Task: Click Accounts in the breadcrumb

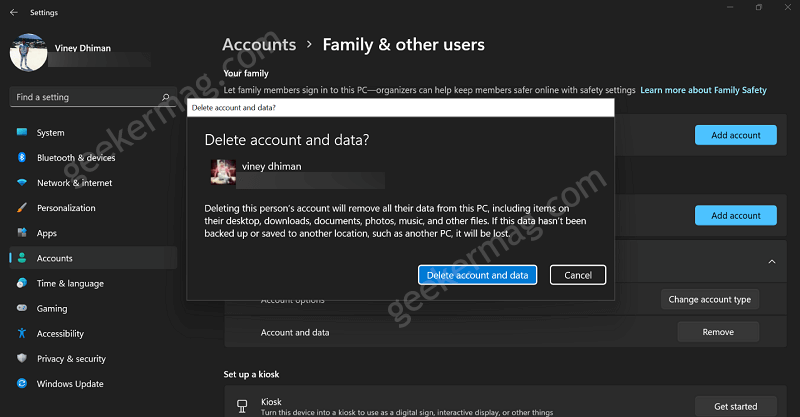Action: (x=259, y=44)
